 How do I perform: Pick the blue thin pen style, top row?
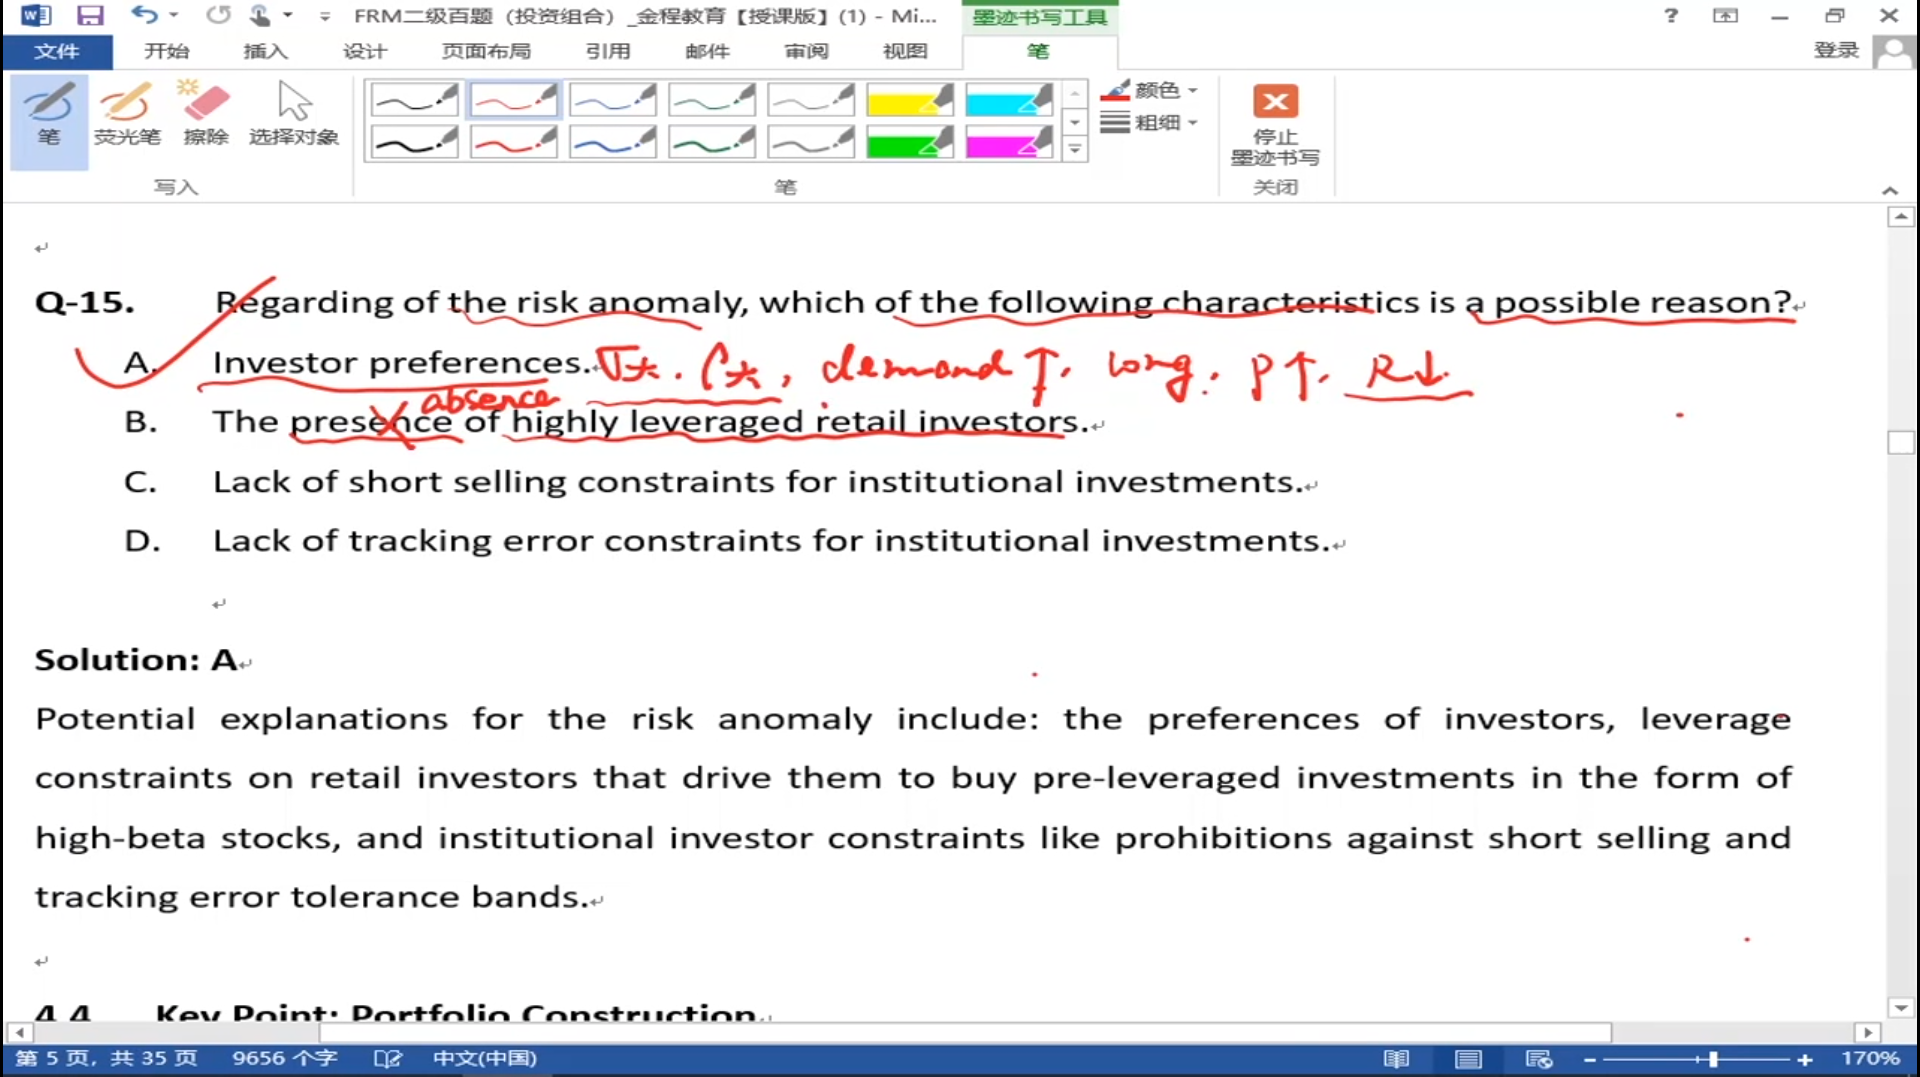pos(612,99)
